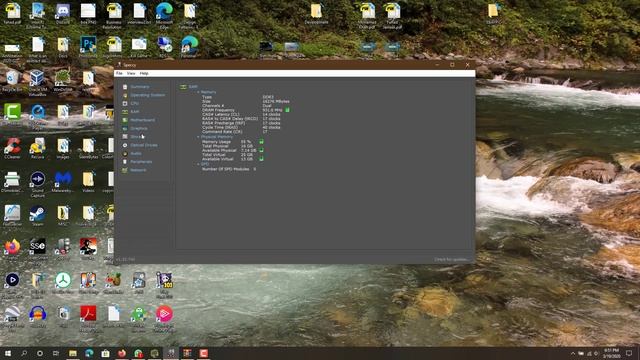Select the Discord desktop shortcut

tap(63, 13)
